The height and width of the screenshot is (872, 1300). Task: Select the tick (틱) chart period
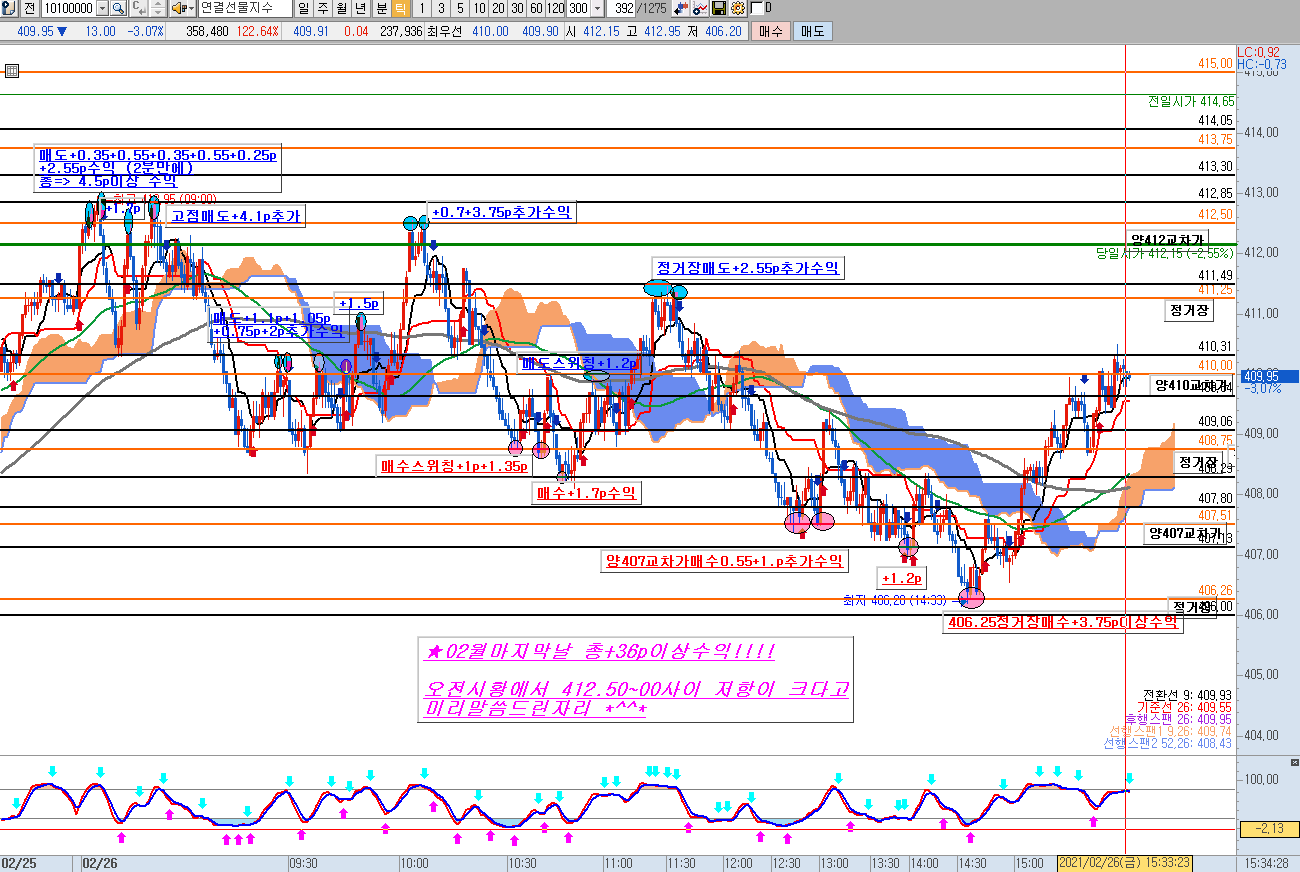click(x=400, y=8)
